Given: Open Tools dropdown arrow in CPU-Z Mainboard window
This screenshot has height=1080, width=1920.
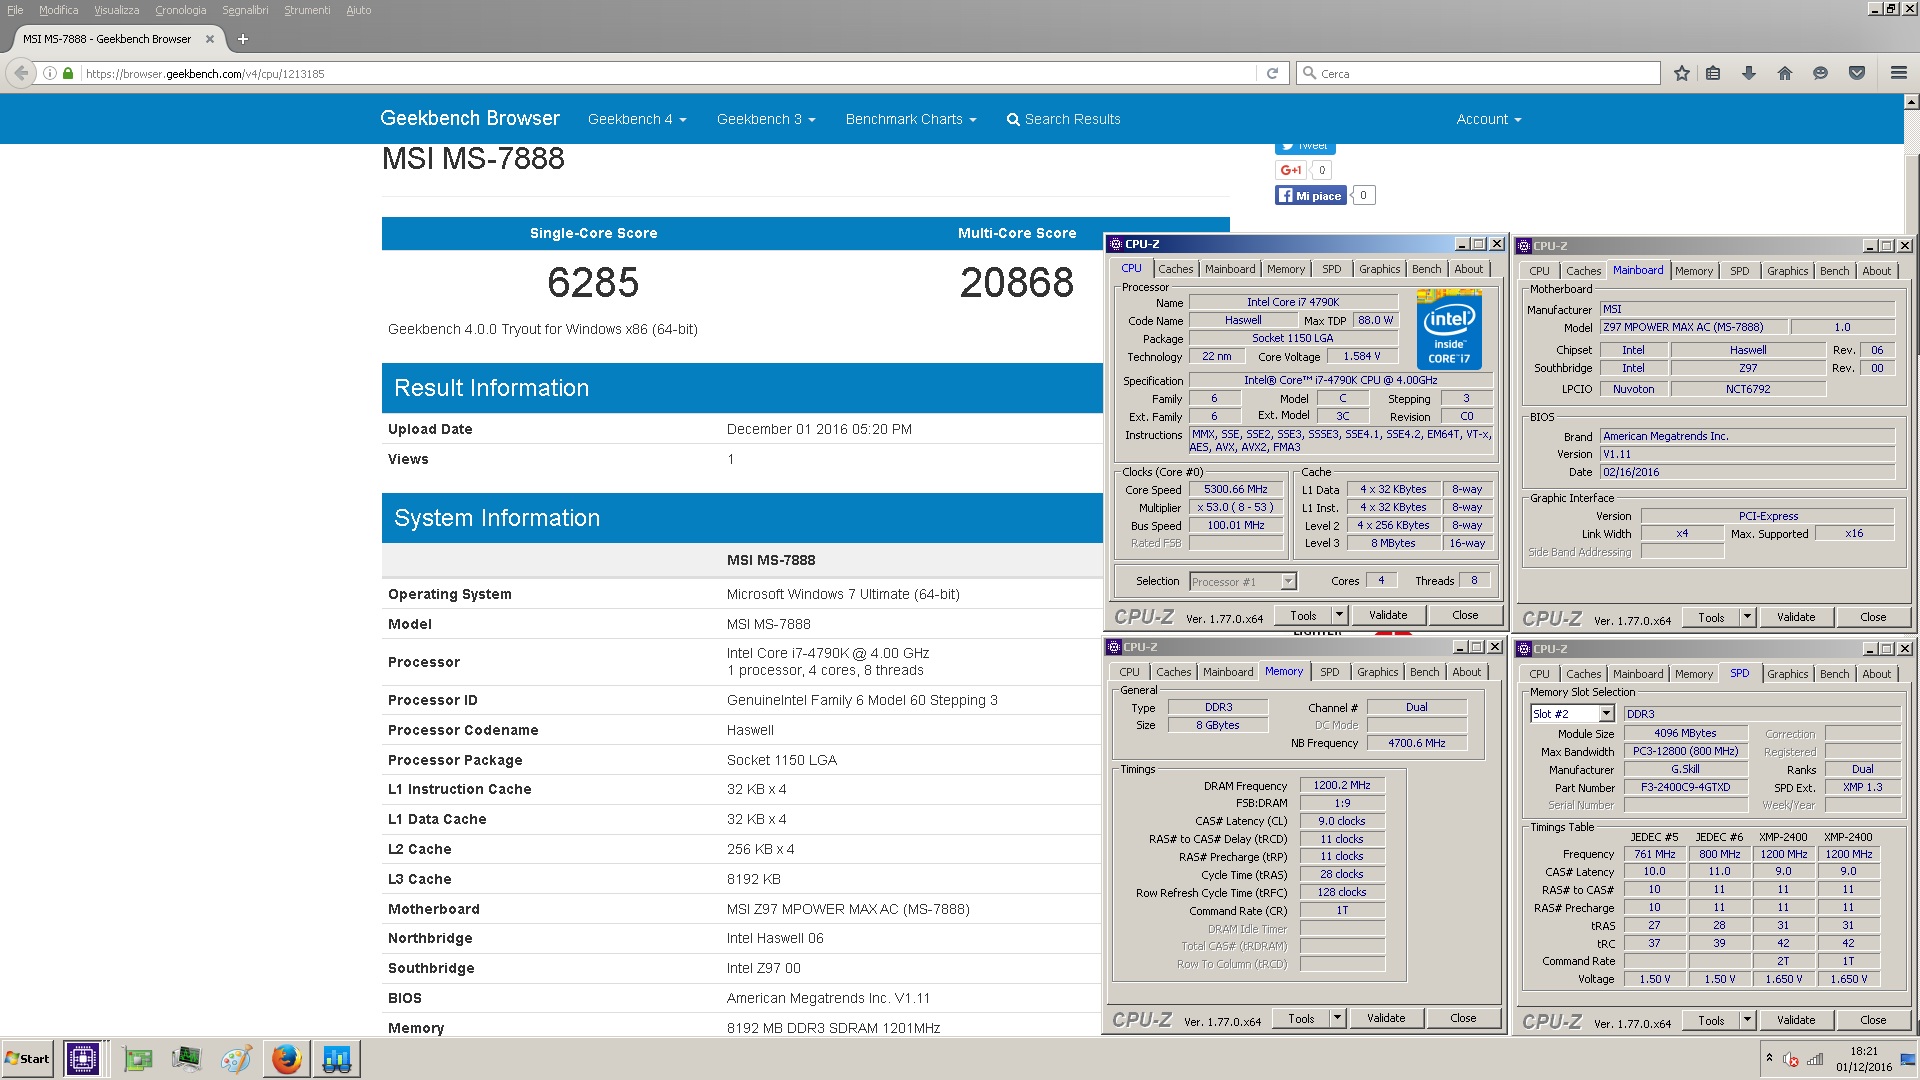Looking at the screenshot, I should click(x=1748, y=617).
